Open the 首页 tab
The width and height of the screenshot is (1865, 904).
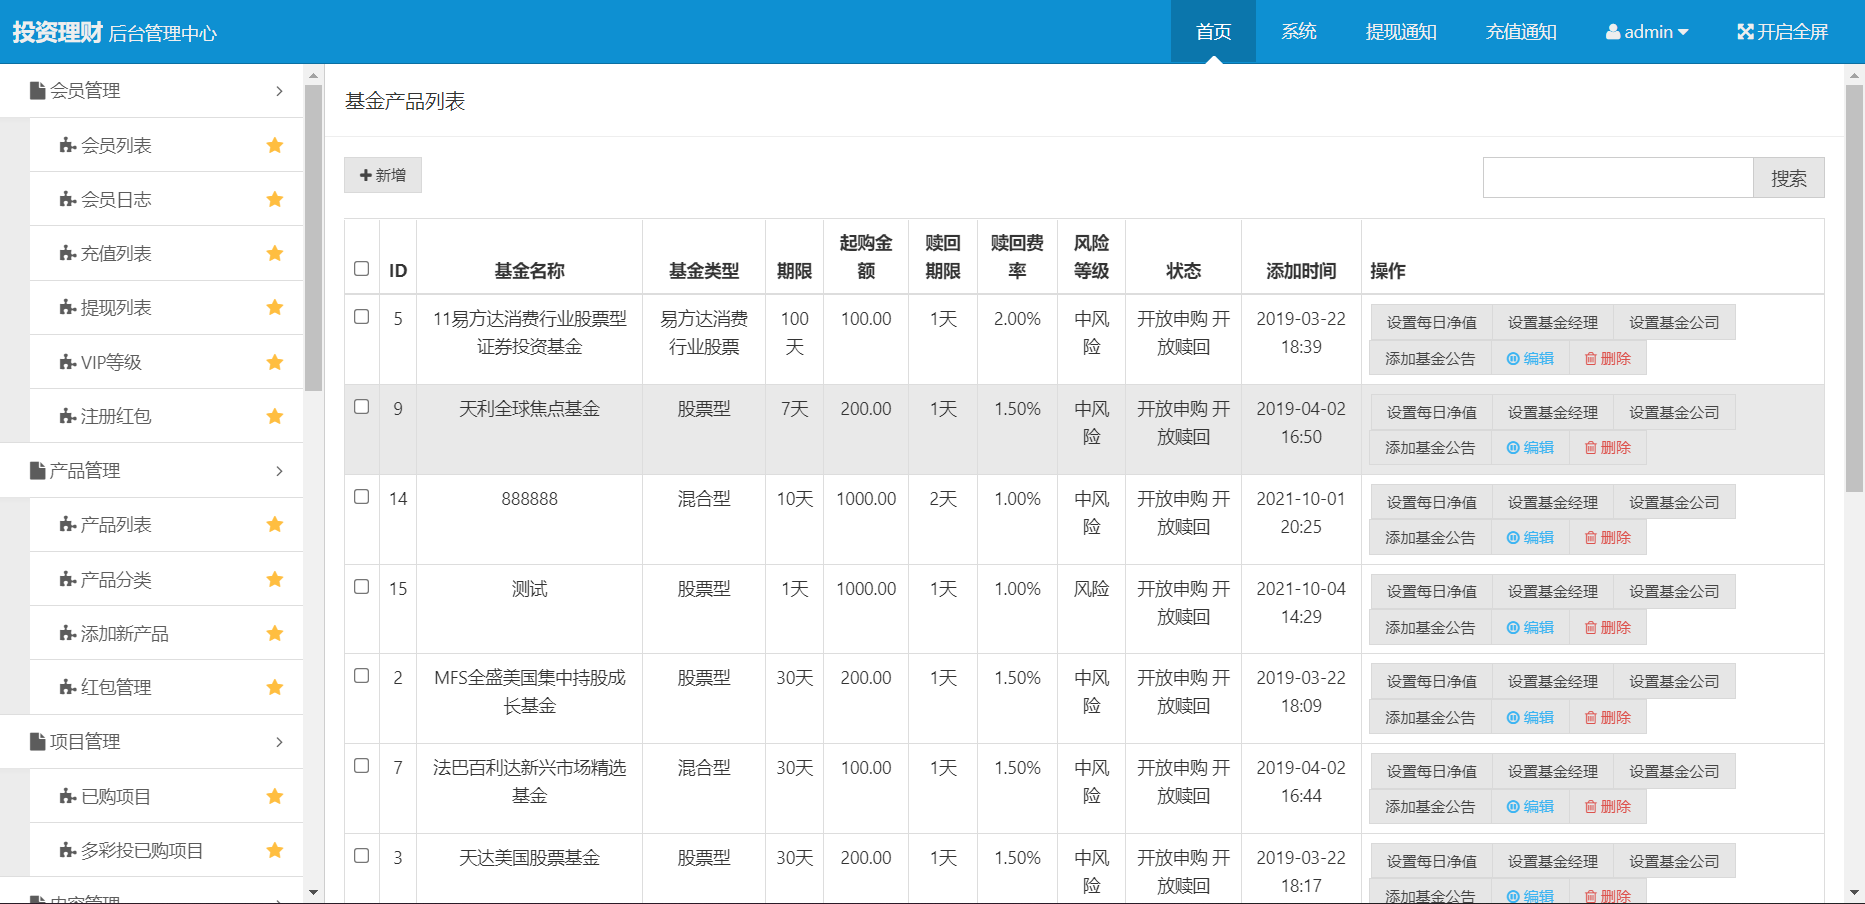[x=1213, y=32]
